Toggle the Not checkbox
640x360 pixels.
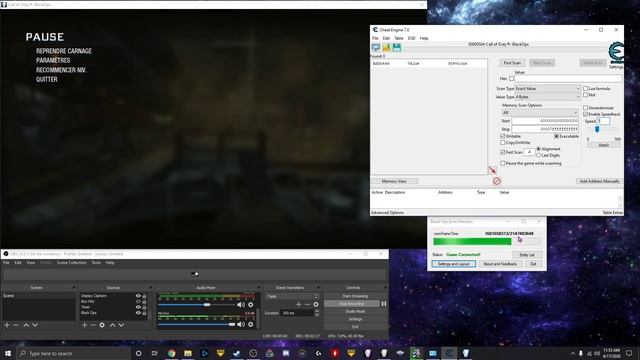585,95
